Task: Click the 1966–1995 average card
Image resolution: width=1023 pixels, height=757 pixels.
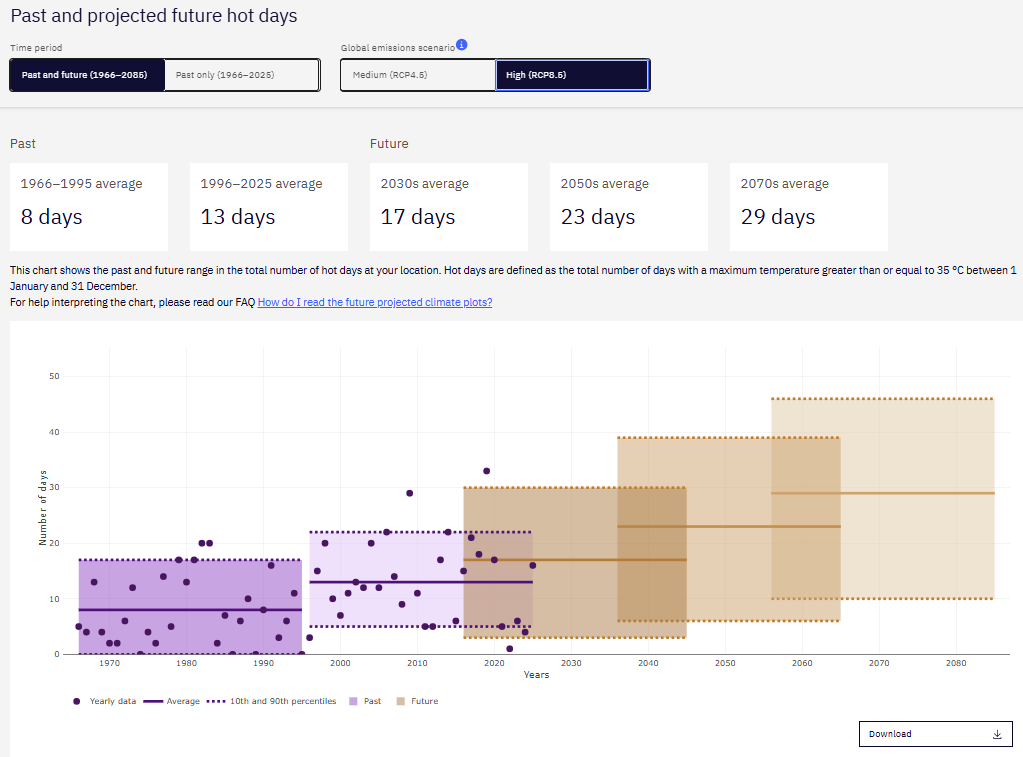Action: [x=89, y=207]
